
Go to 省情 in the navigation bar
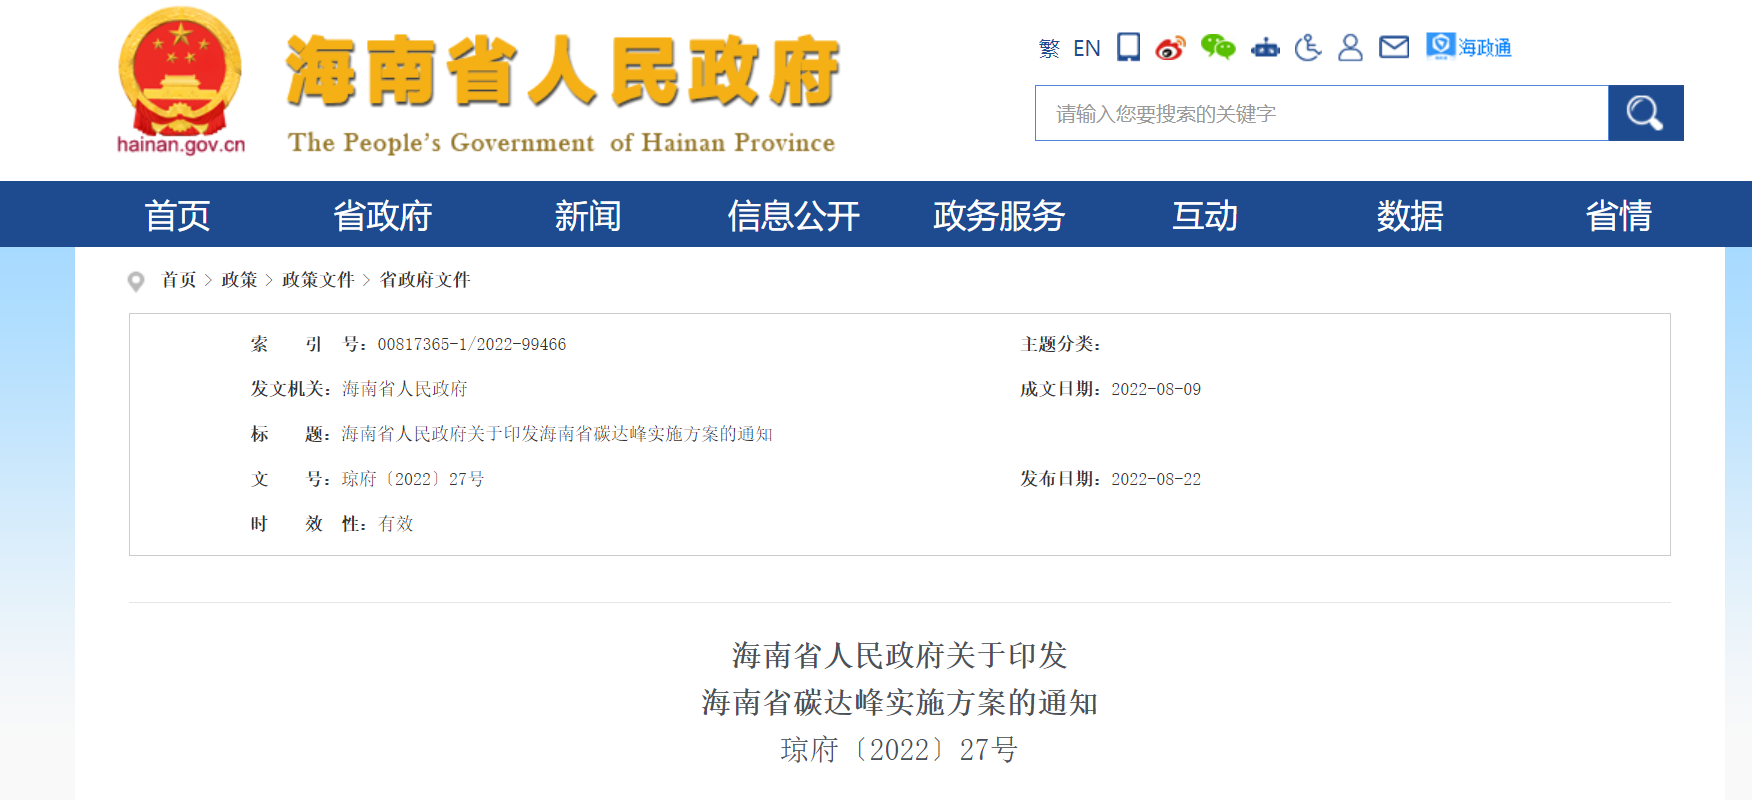(1617, 215)
